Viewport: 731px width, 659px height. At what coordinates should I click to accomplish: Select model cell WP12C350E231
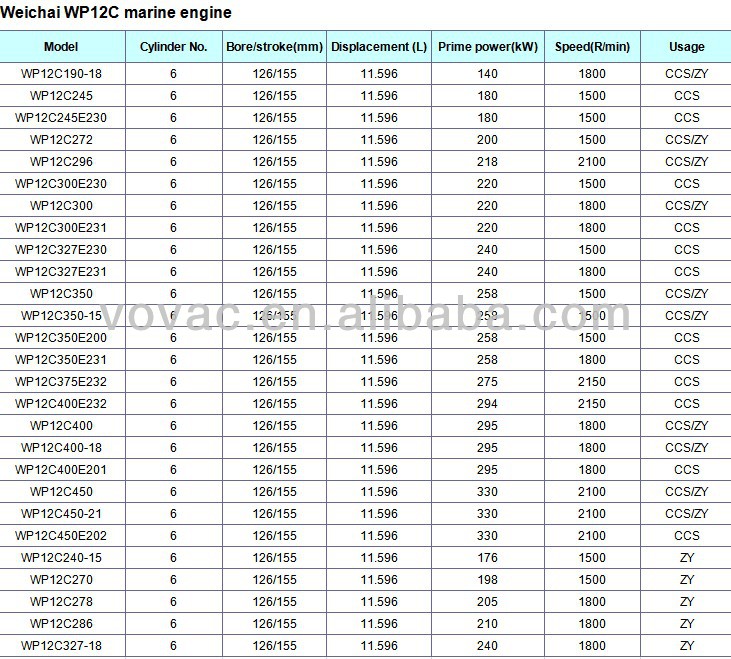61,359
